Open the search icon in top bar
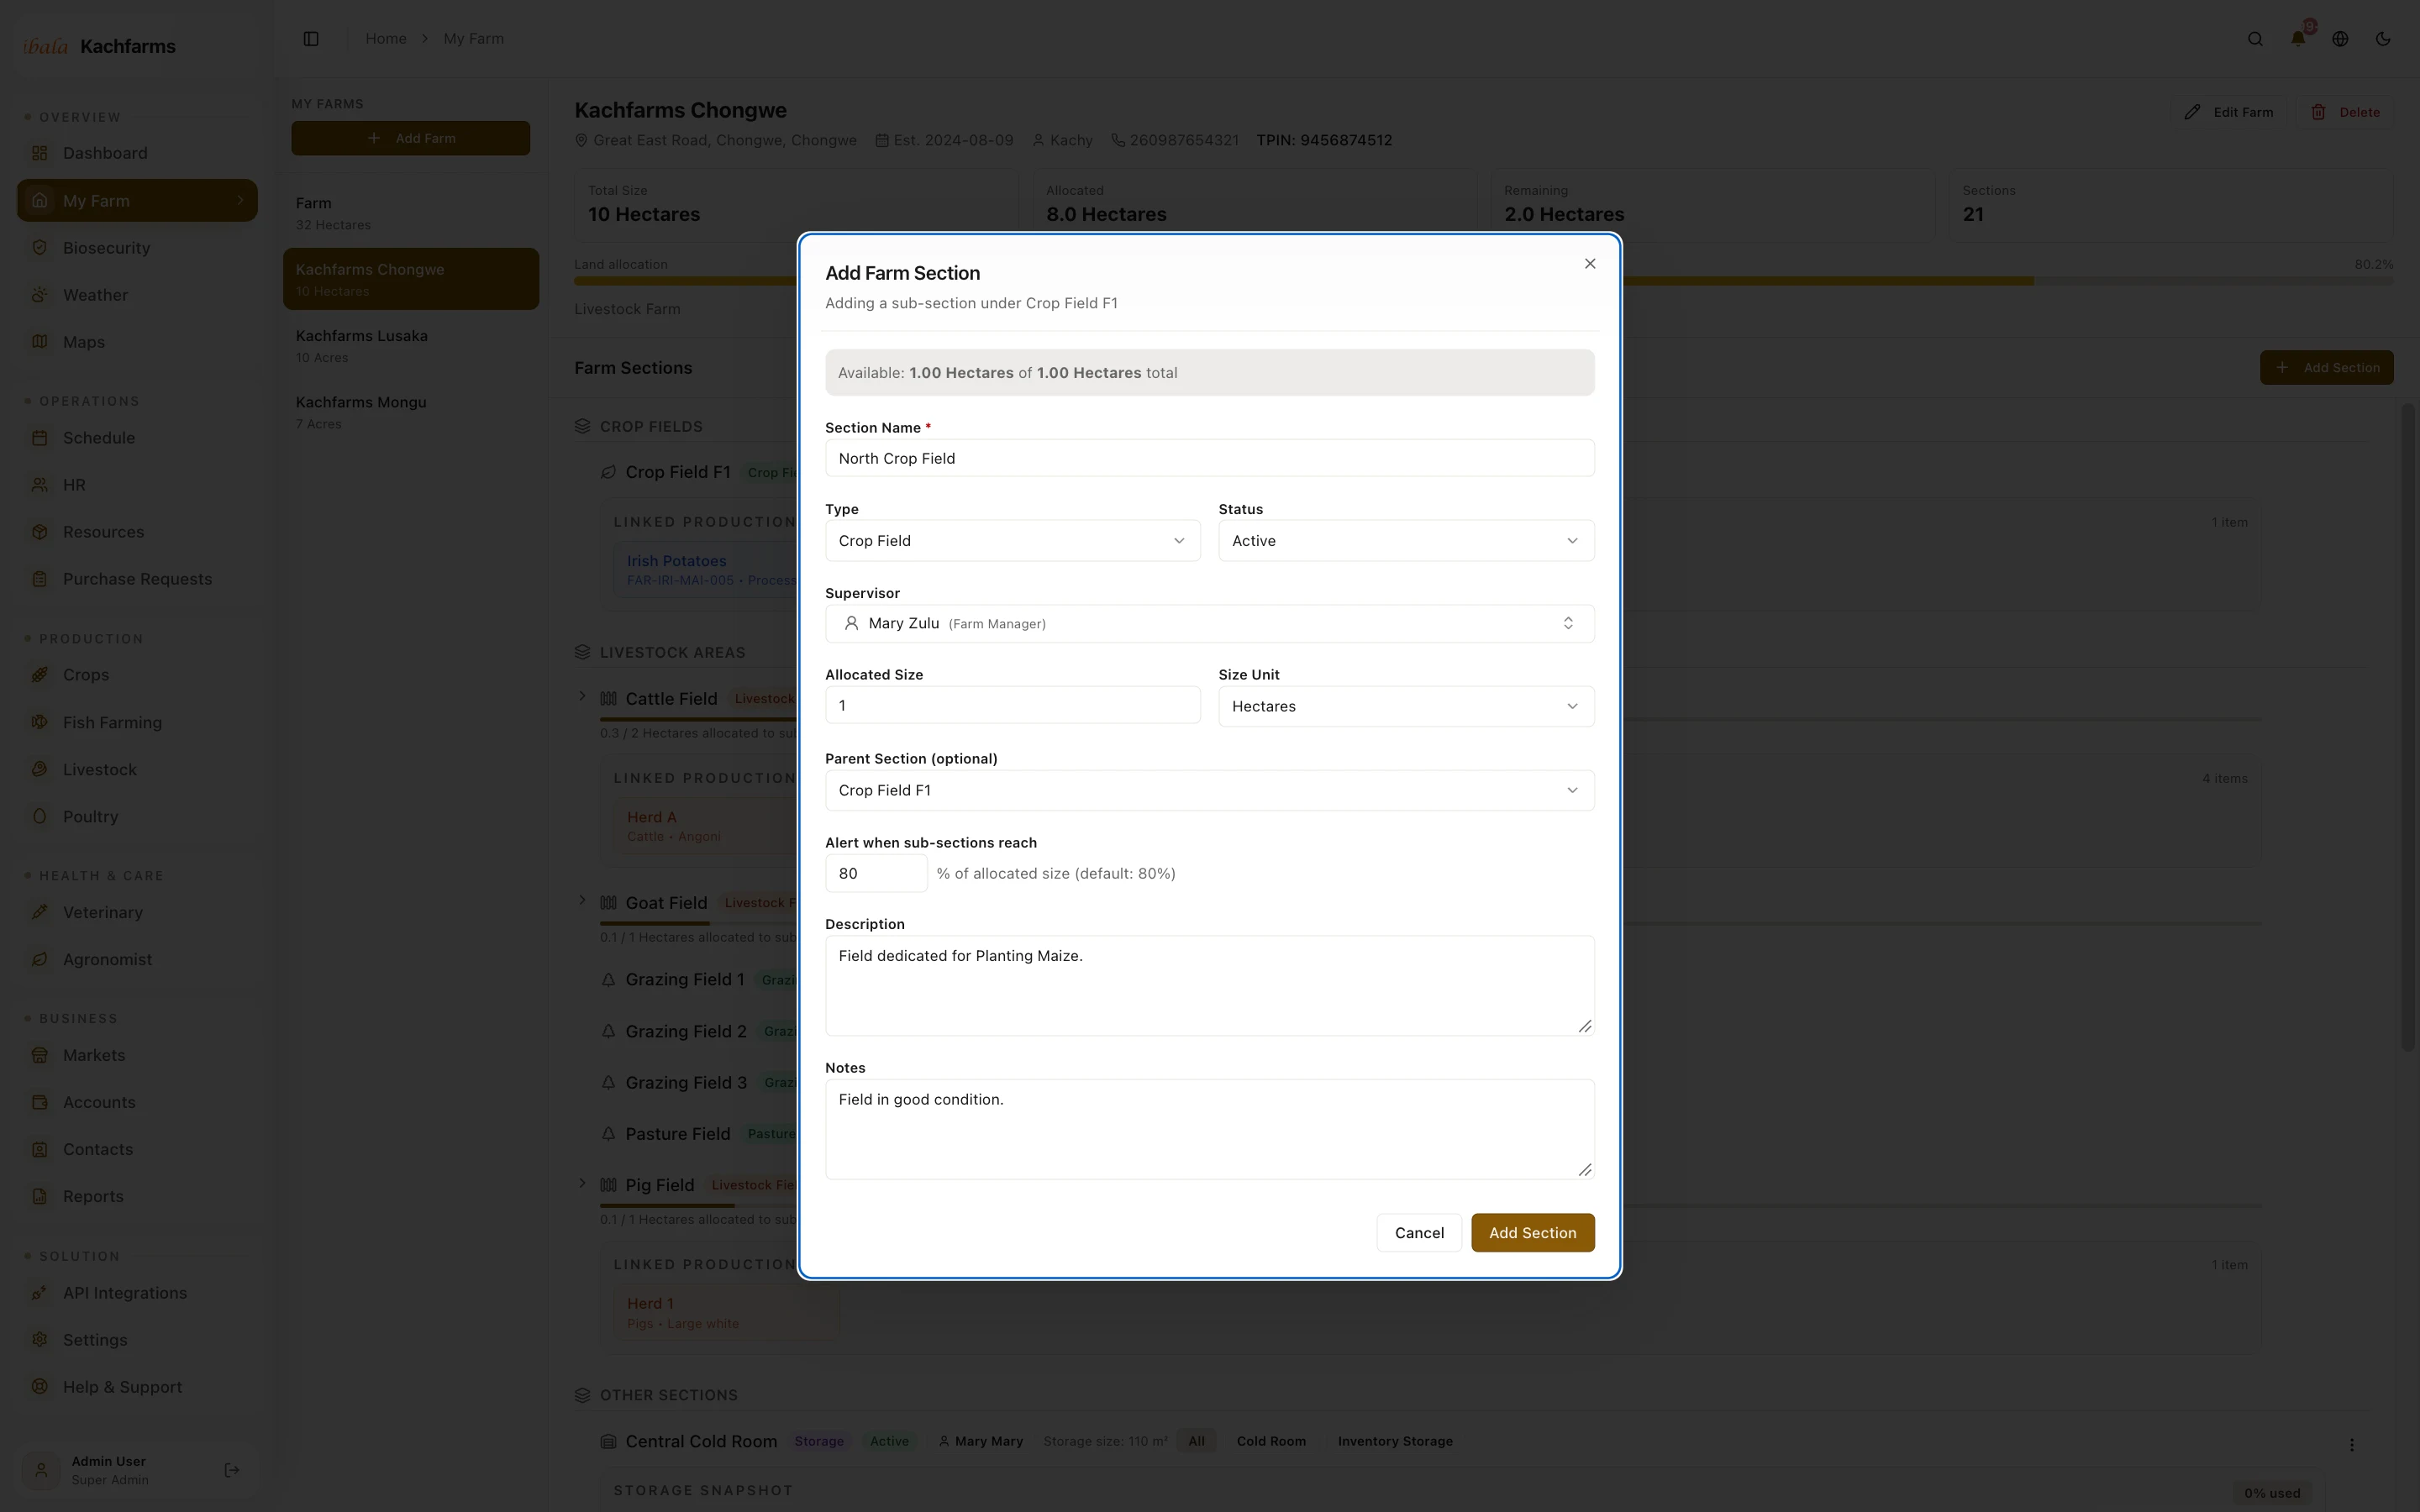The height and width of the screenshot is (1512, 2420). click(x=2255, y=39)
